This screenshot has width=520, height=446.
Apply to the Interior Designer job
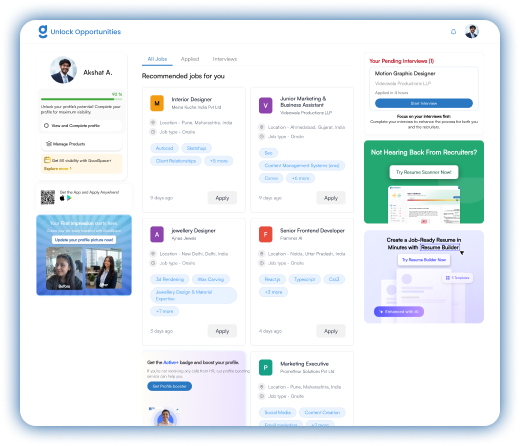[x=222, y=198]
